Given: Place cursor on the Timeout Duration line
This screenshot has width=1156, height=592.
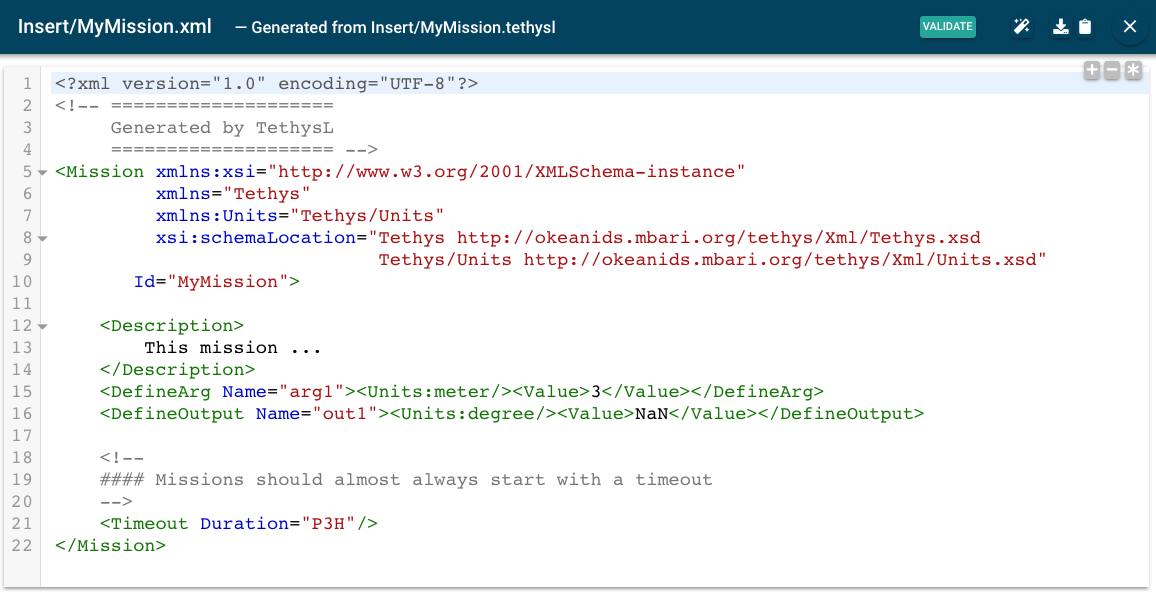Looking at the screenshot, I should (238, 524).
